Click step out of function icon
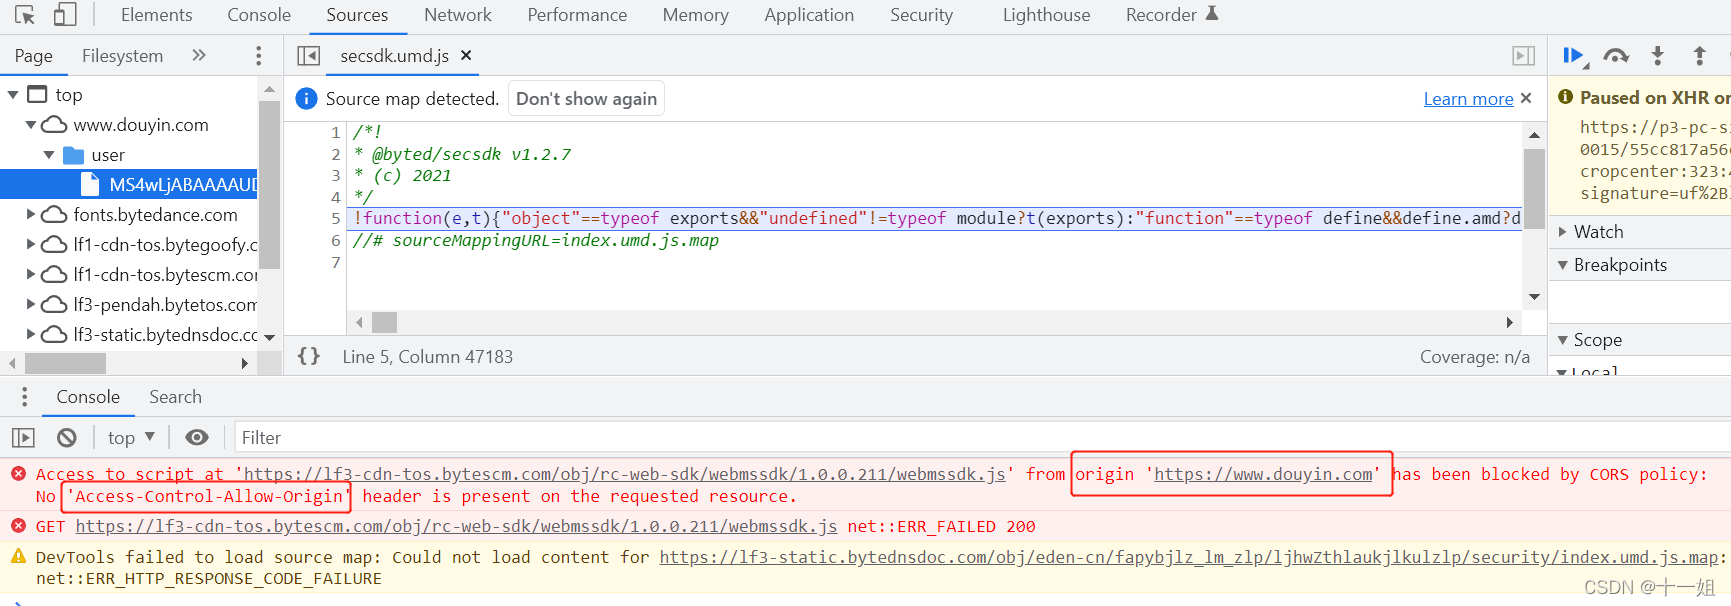Screen dimensions: 1731x606 (x=1699, y=56)
